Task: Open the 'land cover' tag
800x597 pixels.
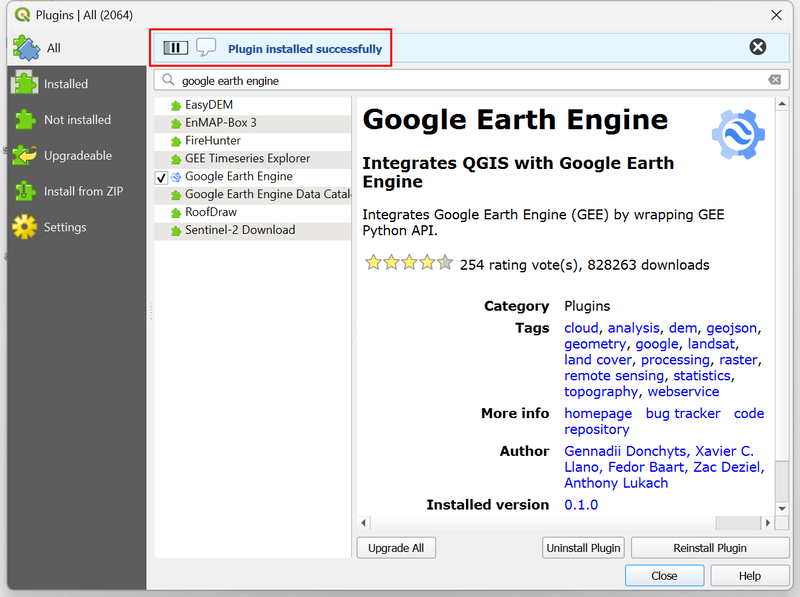Action: pos(598,360)
